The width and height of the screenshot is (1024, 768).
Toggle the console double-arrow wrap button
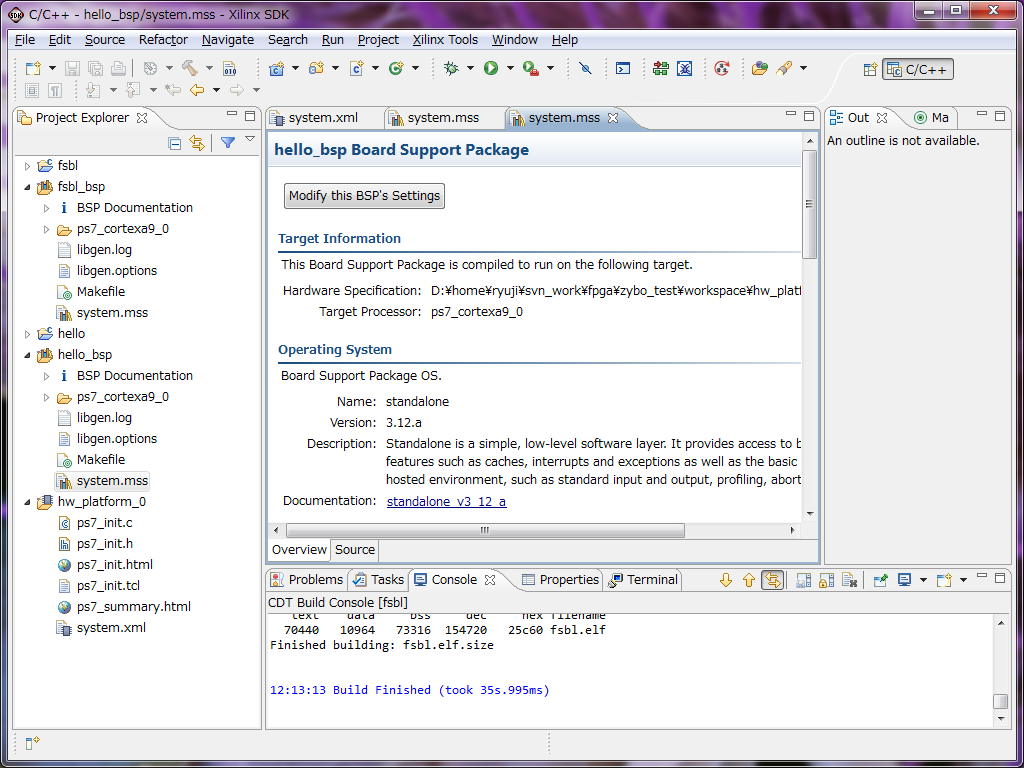pos(773,580)
